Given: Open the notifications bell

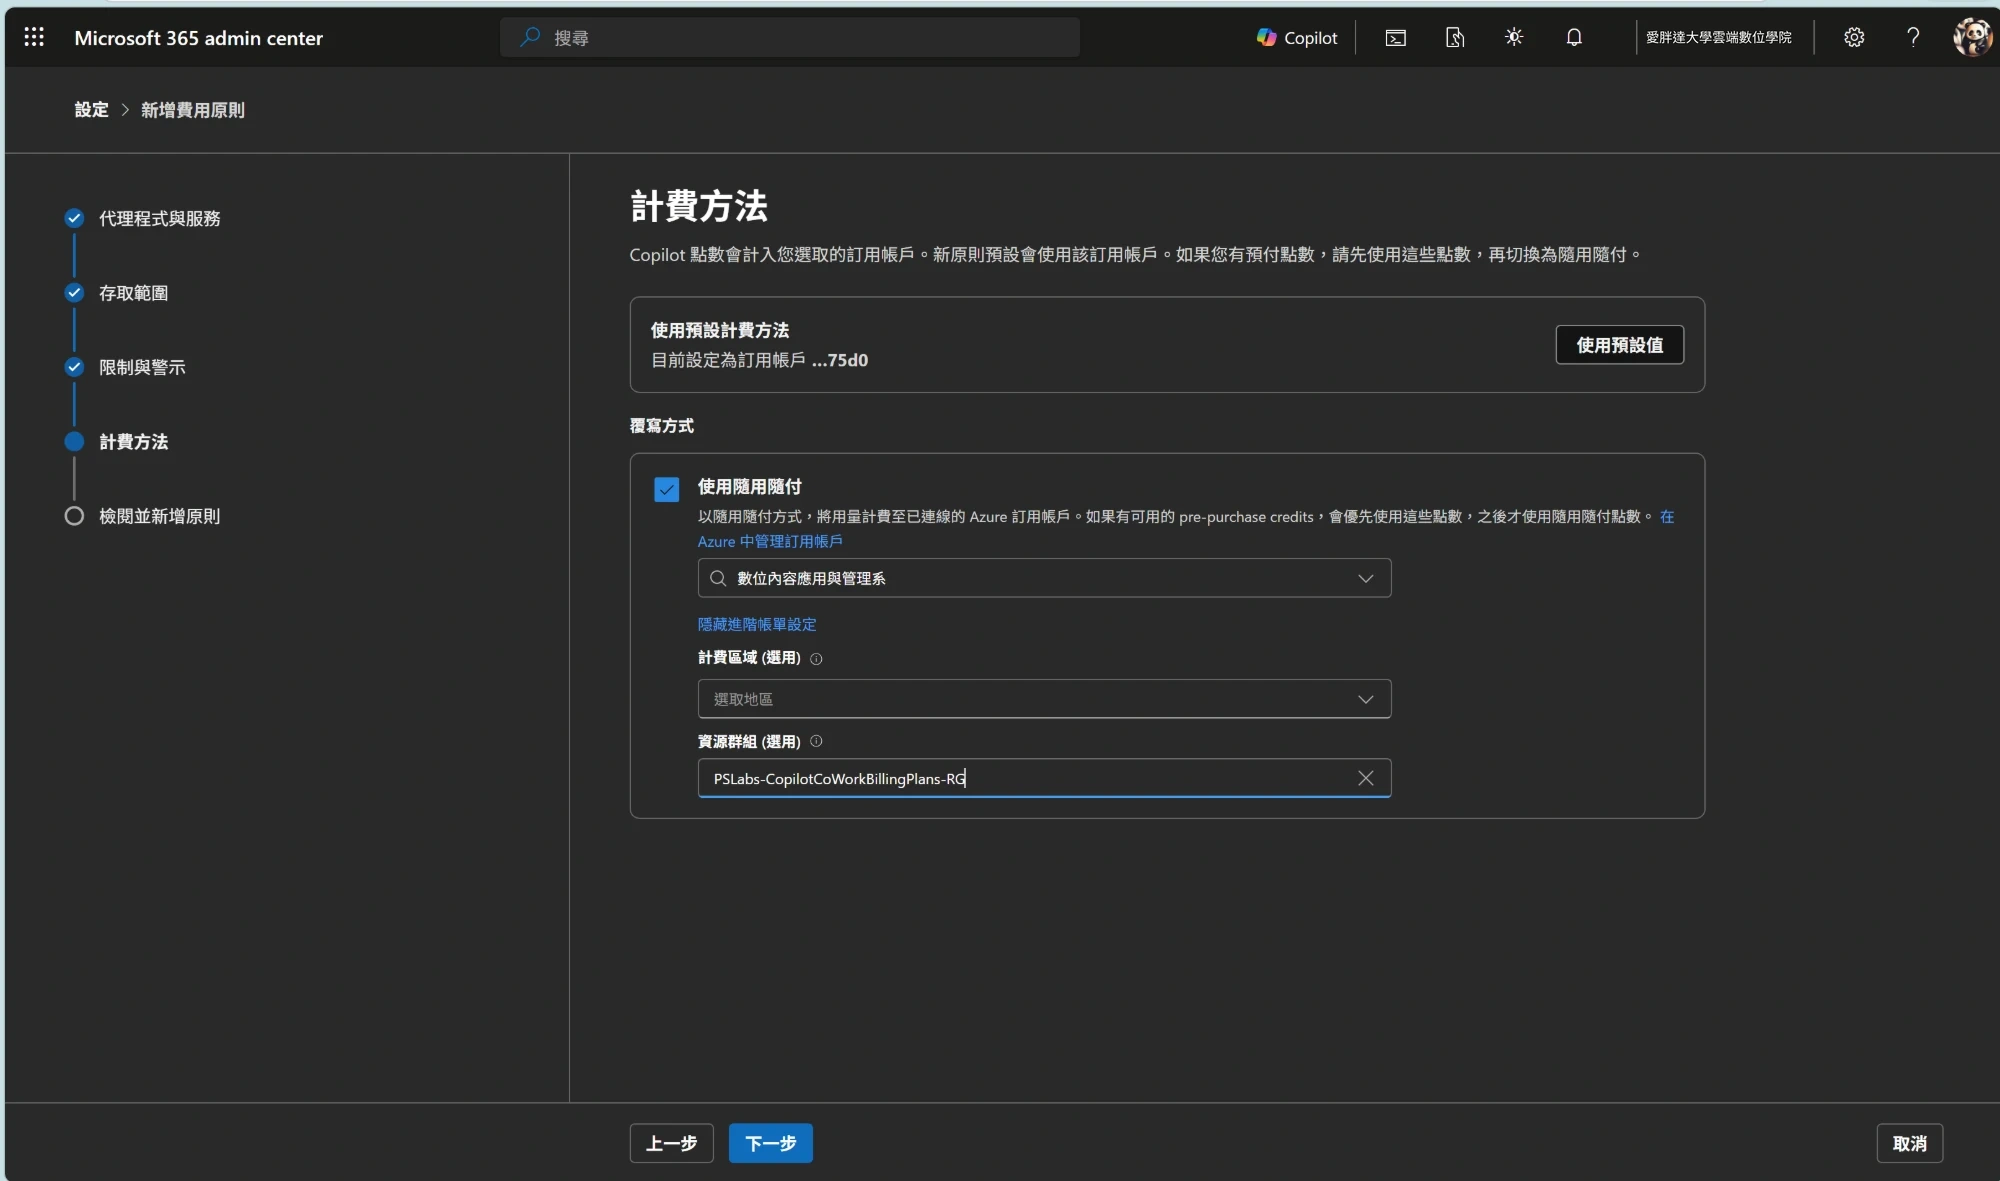Looking at the screenshot, I should click(x=1574, y=37).
